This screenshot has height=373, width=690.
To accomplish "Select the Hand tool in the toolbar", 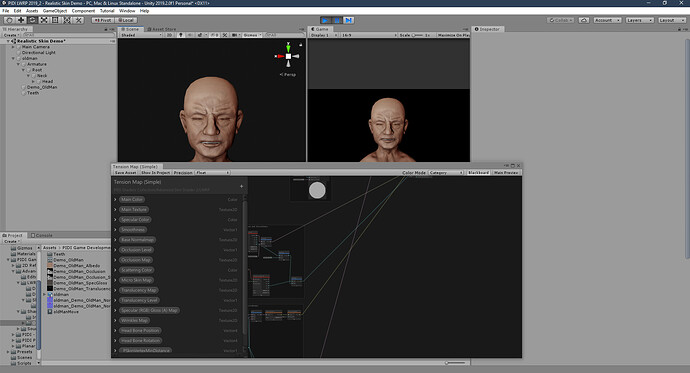I will point(9,20).
